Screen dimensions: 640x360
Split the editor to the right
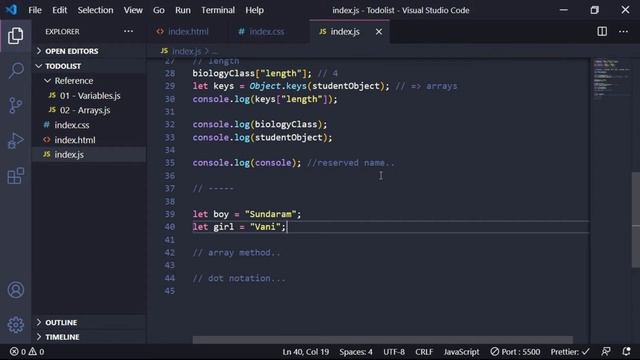602,31
